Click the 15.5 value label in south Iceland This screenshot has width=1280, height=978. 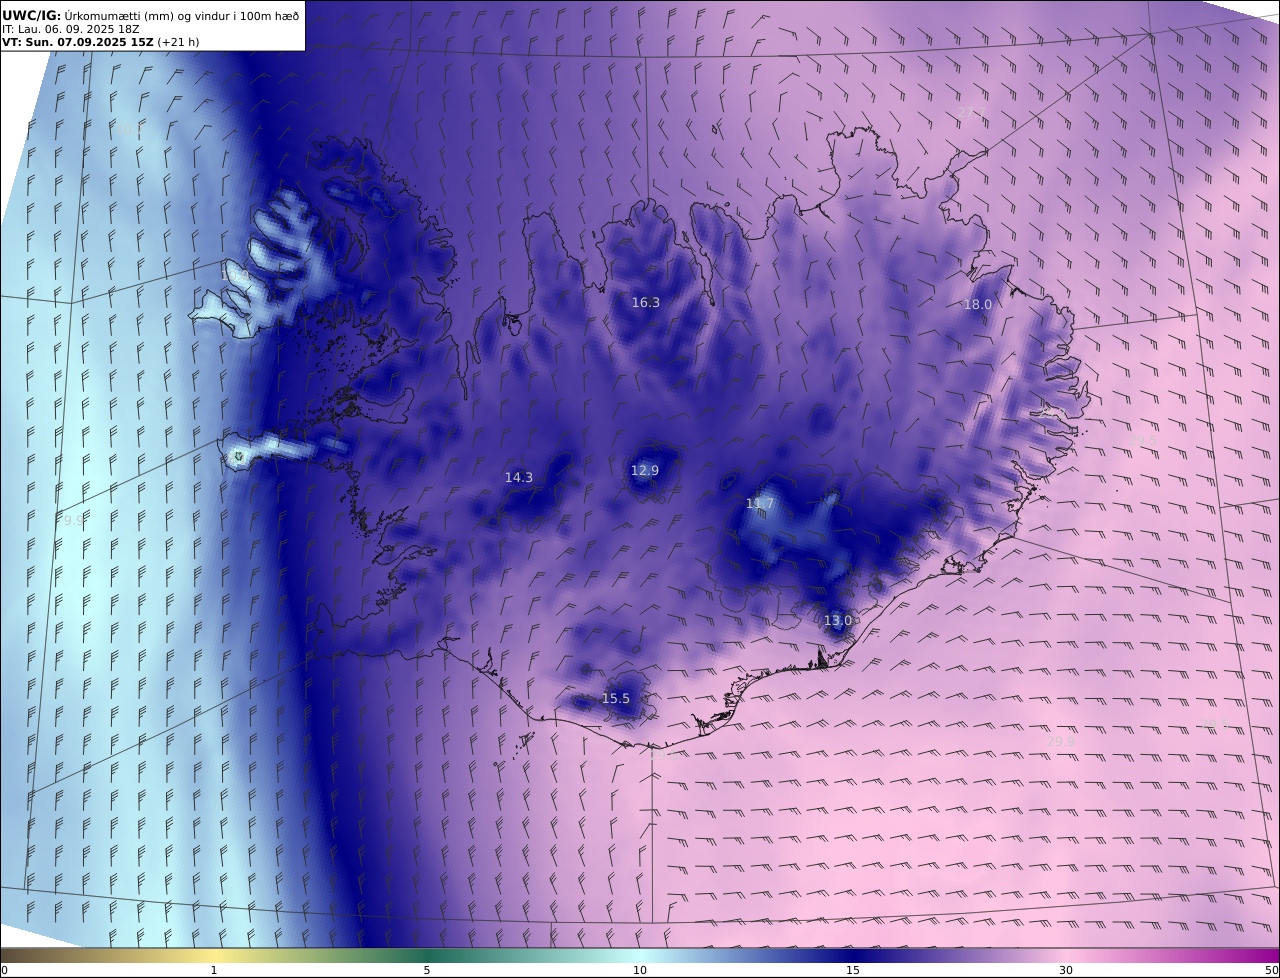click(x=616, y=698)
